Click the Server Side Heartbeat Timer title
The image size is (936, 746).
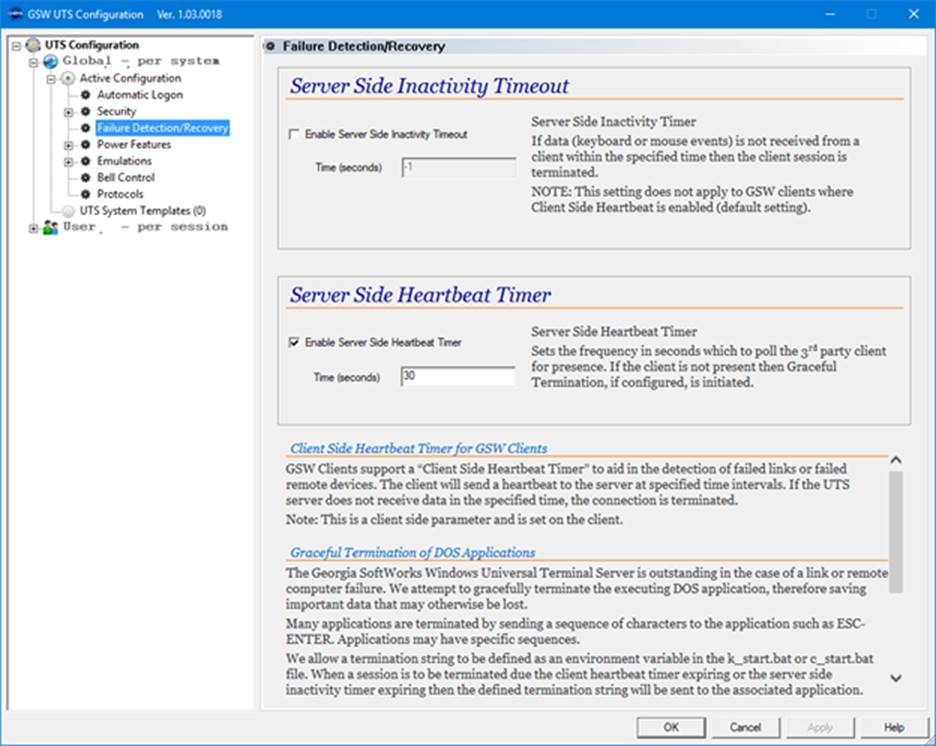tap(420, 295)
